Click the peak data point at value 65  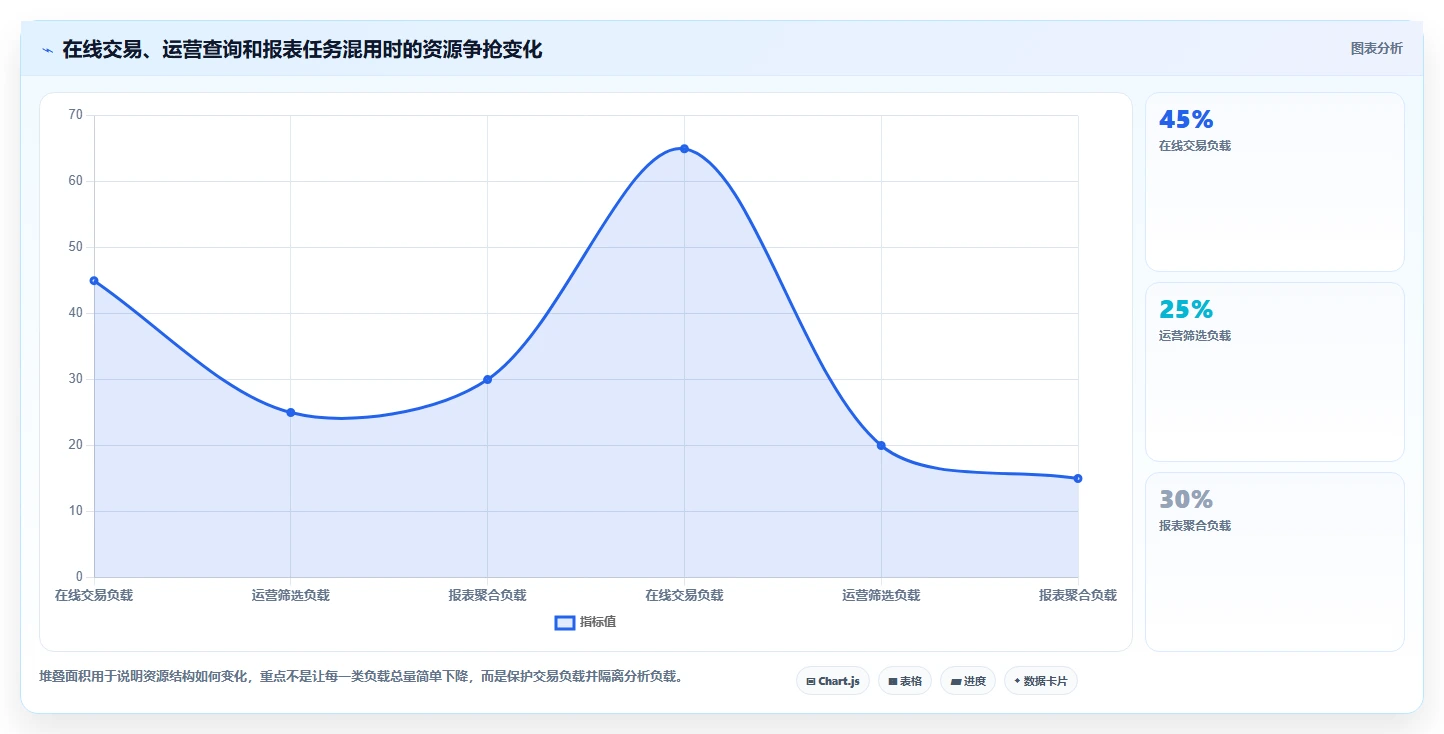point(684,149)
